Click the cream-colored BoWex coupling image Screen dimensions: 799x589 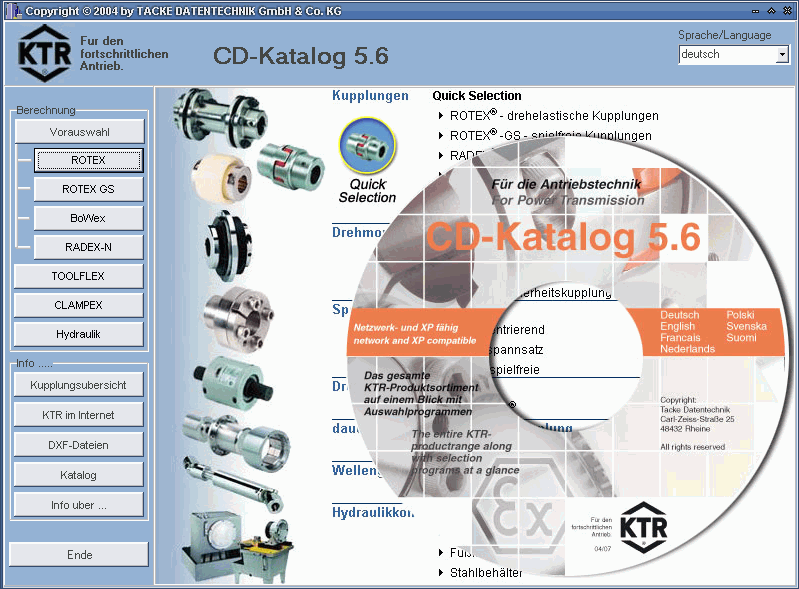click(221, 179)
